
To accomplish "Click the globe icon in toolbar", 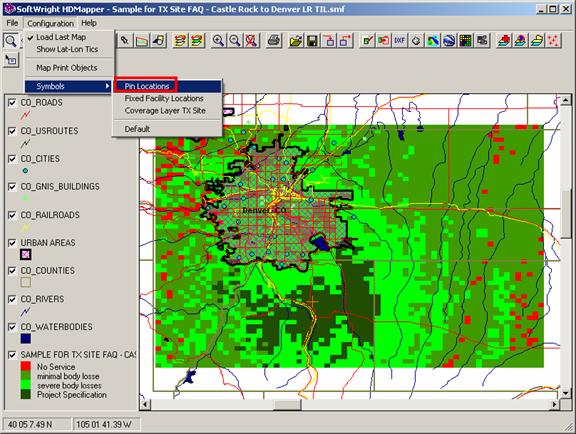I will [x=449, y=40].
